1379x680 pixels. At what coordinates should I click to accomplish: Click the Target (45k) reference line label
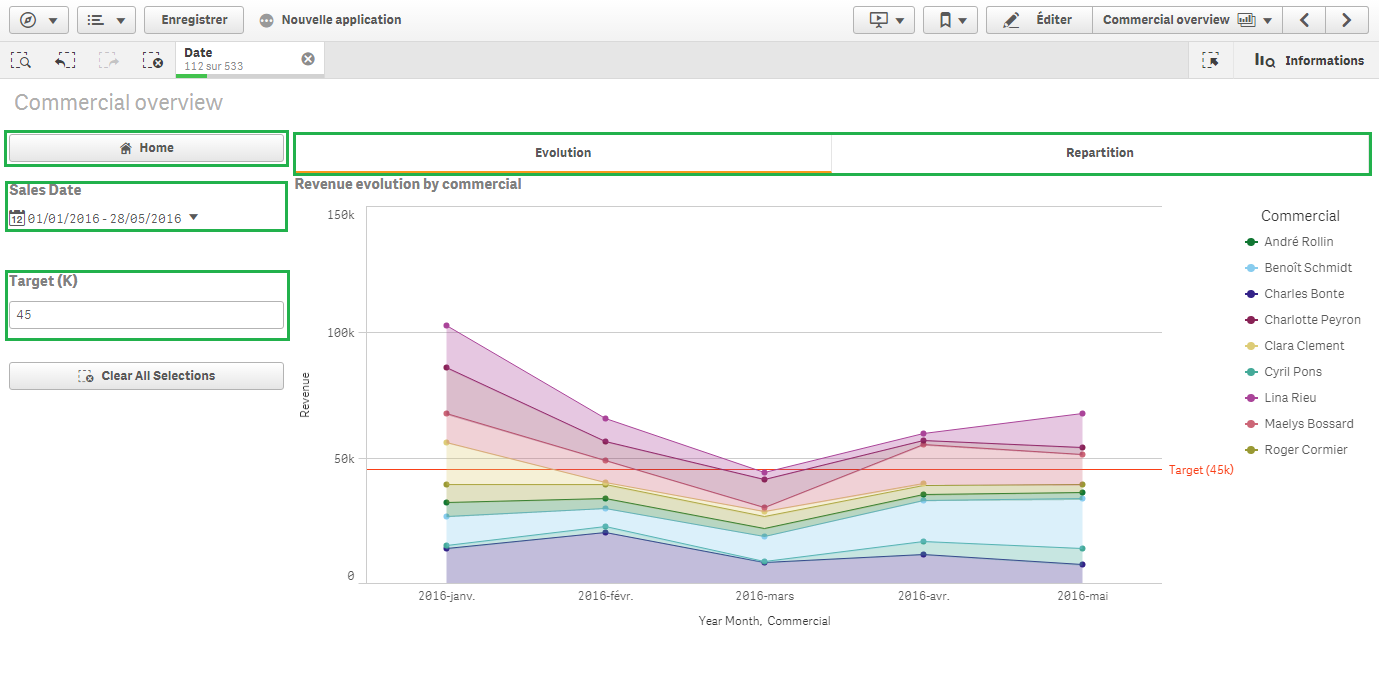(x=1201, y=470)
